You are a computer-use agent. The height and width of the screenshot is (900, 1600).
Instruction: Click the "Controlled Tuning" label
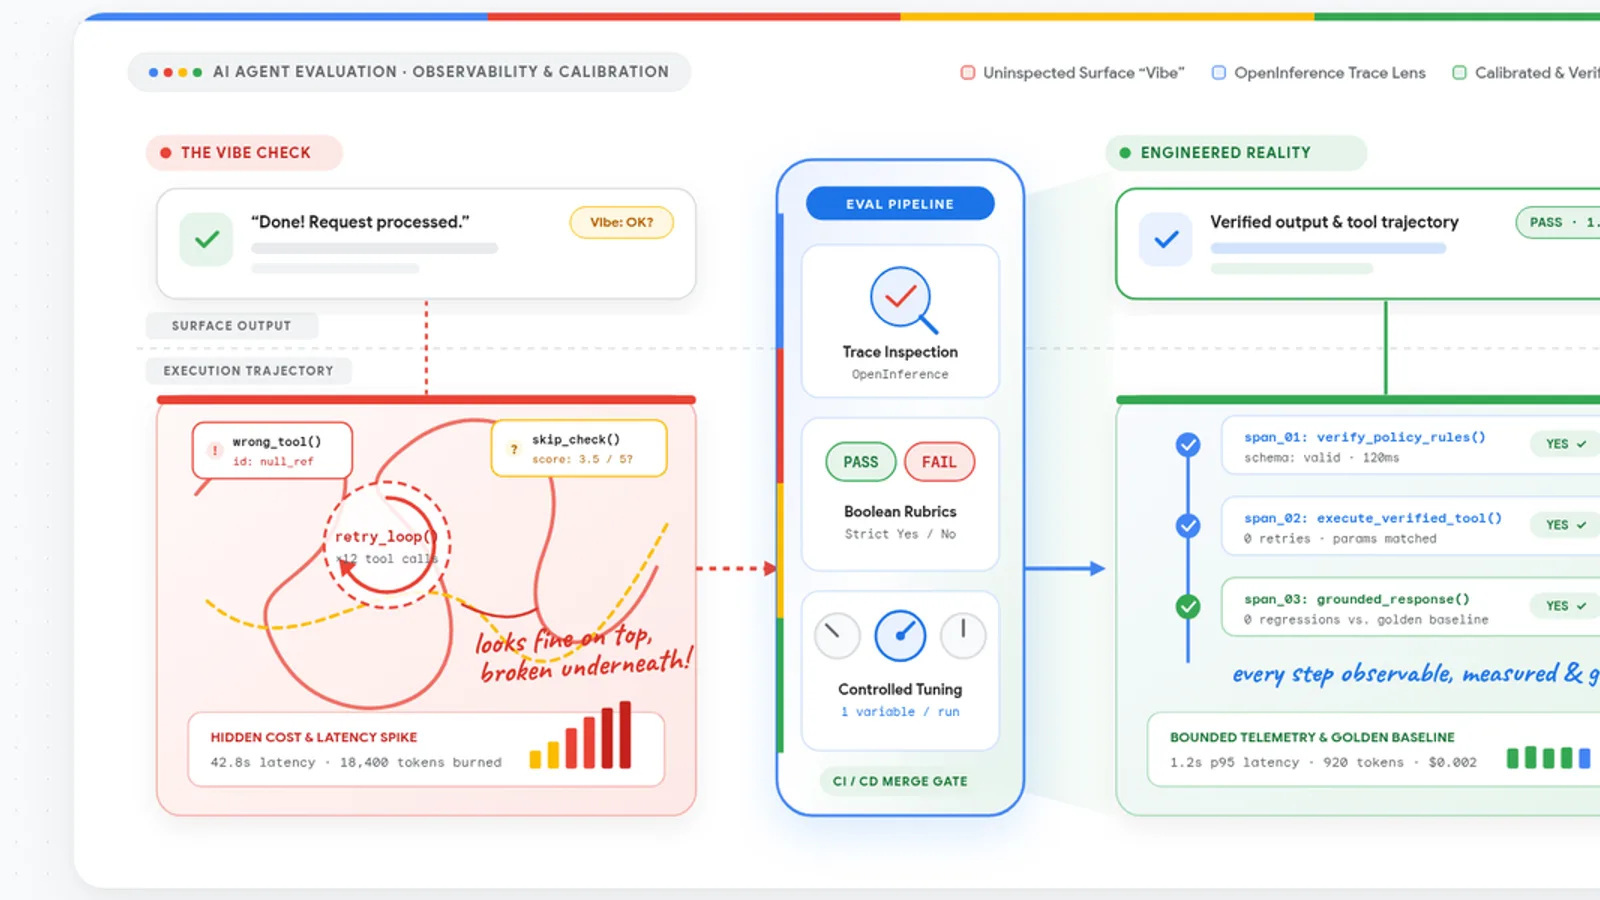coord(900,689)
